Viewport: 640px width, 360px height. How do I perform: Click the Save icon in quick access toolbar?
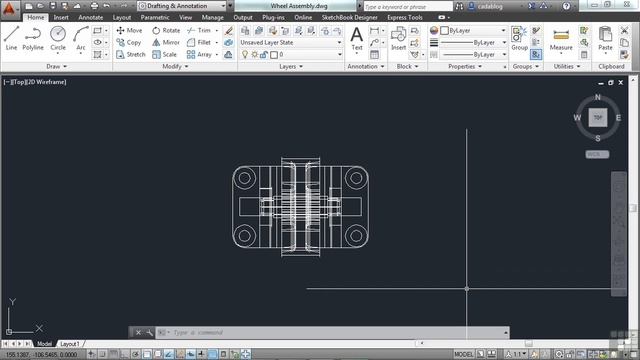coord(53,6)
